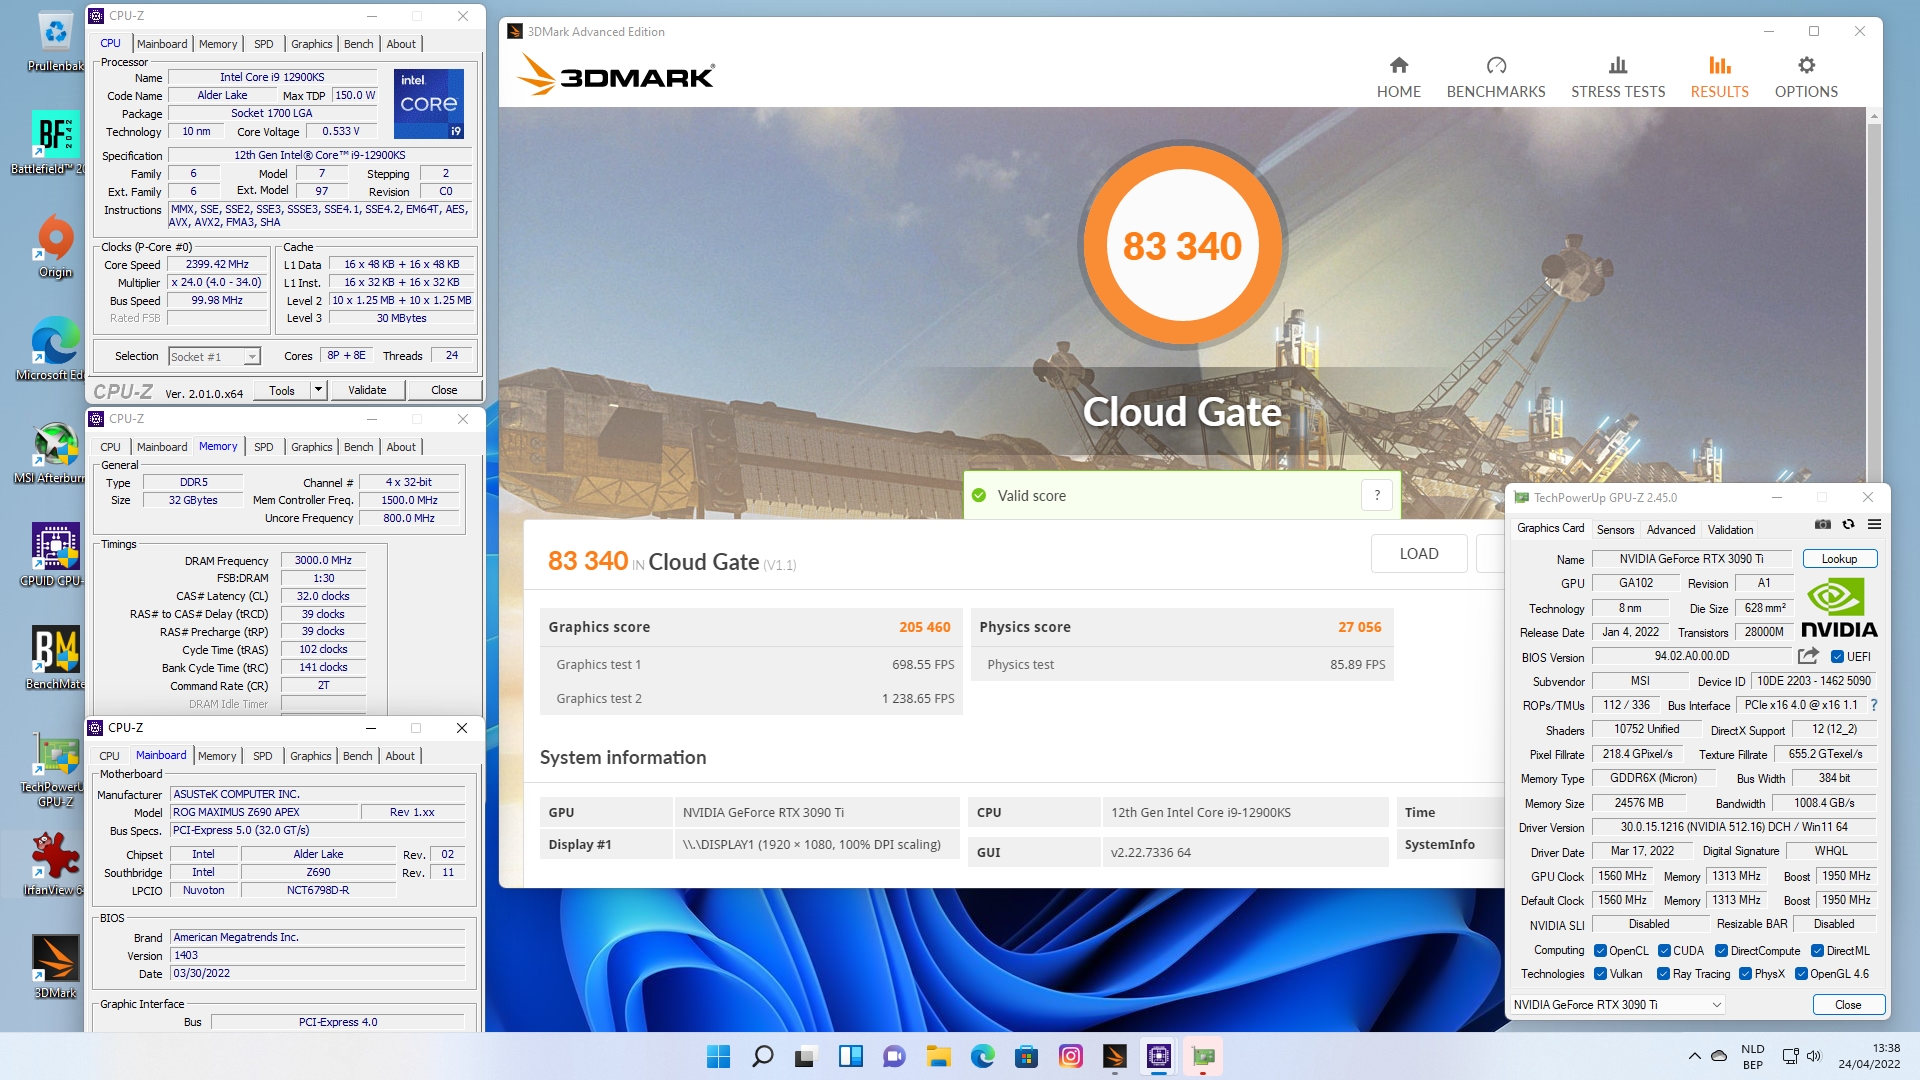Click the Tools button in CPU-Z
The width and height of the screenshot is (1920, 1080).
(282, 390)
